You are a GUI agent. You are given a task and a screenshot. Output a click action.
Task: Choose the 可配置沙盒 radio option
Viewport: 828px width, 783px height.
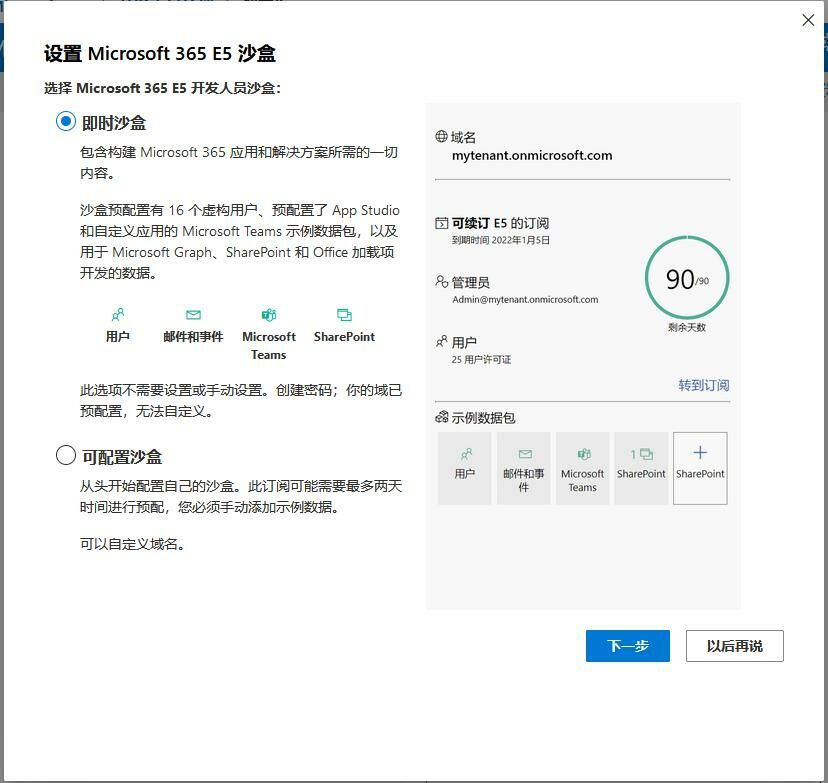click(66, 456)
